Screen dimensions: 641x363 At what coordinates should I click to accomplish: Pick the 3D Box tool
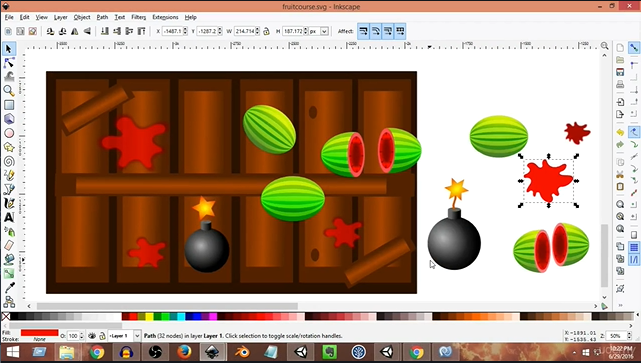[x=9, y=119]
